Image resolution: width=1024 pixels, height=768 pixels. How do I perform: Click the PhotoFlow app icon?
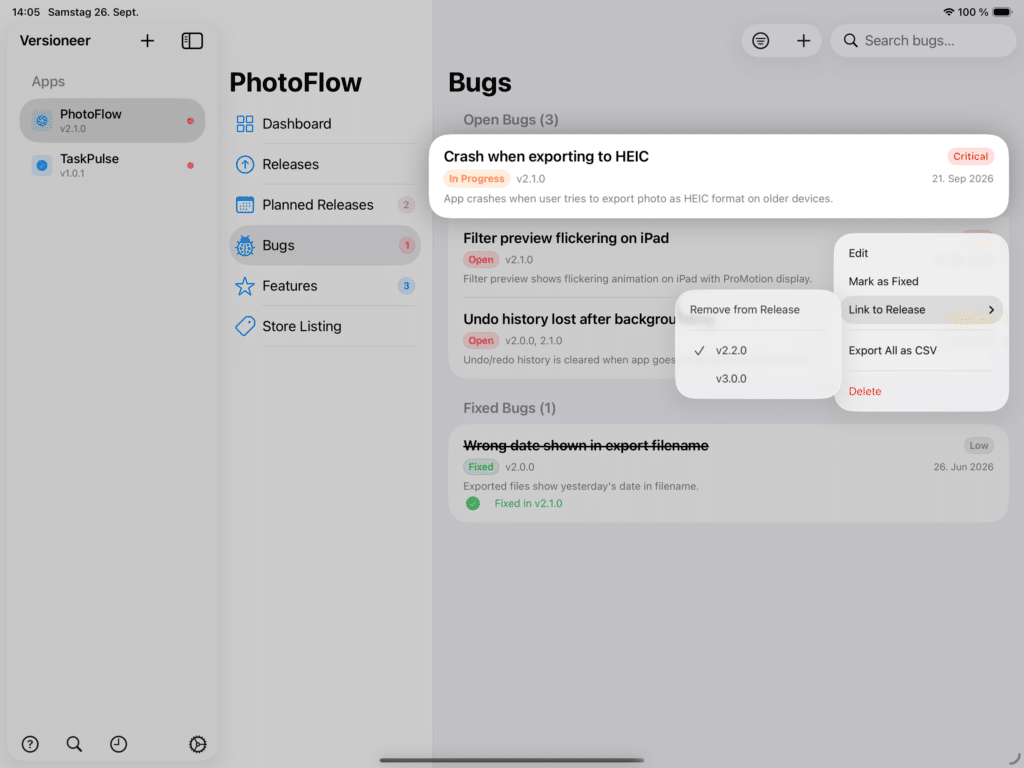[42, 121]
